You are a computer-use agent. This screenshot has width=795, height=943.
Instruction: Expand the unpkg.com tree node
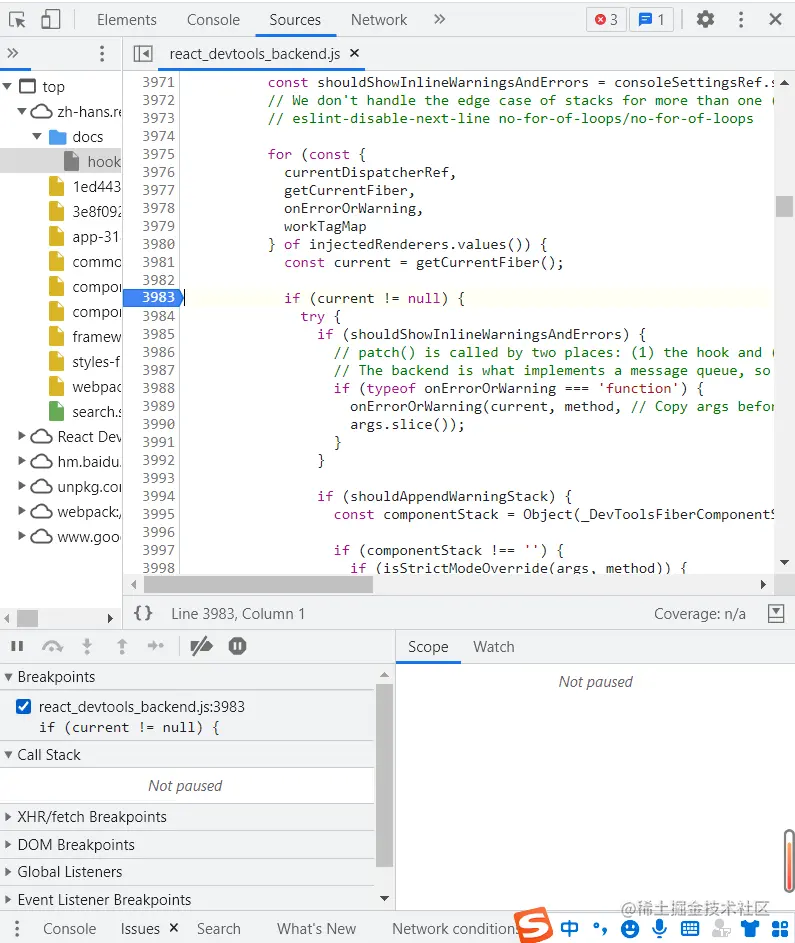[22, 486]
